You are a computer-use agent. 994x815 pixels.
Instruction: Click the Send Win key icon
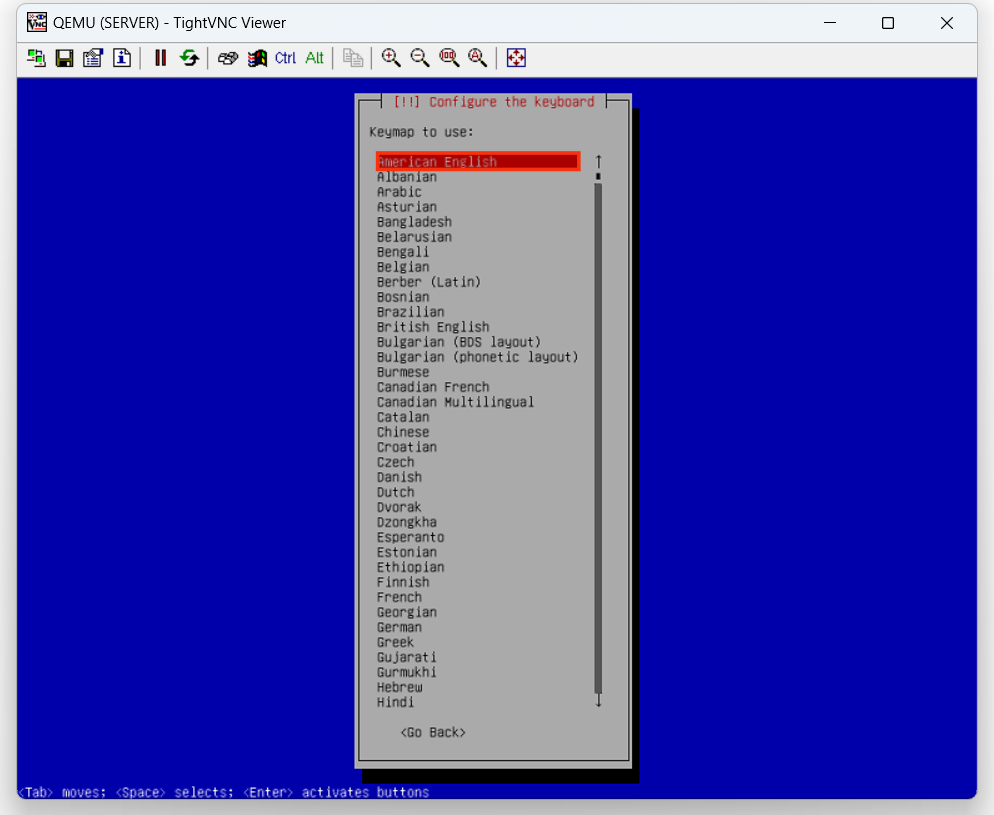coord(257,58)
